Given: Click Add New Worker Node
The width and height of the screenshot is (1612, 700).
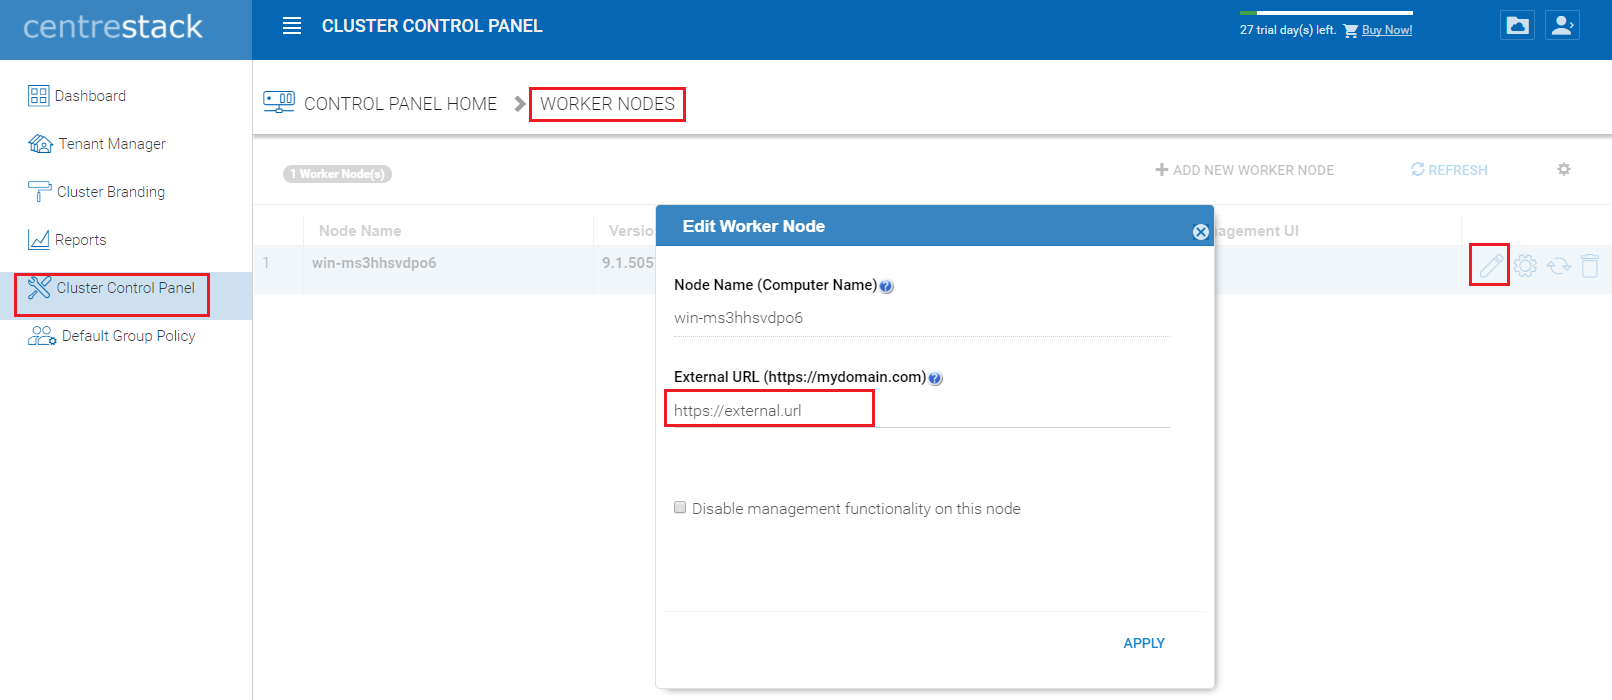Looking at the screenshot, I should [x=1245, y=170].
